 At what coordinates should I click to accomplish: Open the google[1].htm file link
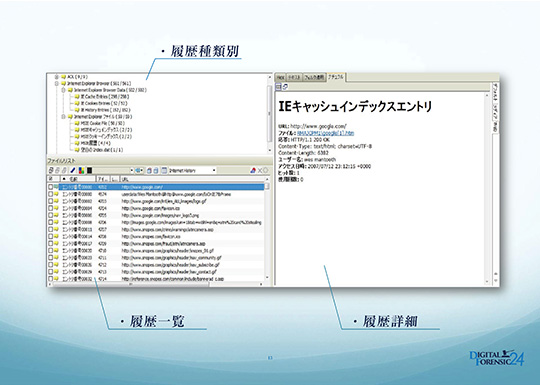(x=325, y=133)
